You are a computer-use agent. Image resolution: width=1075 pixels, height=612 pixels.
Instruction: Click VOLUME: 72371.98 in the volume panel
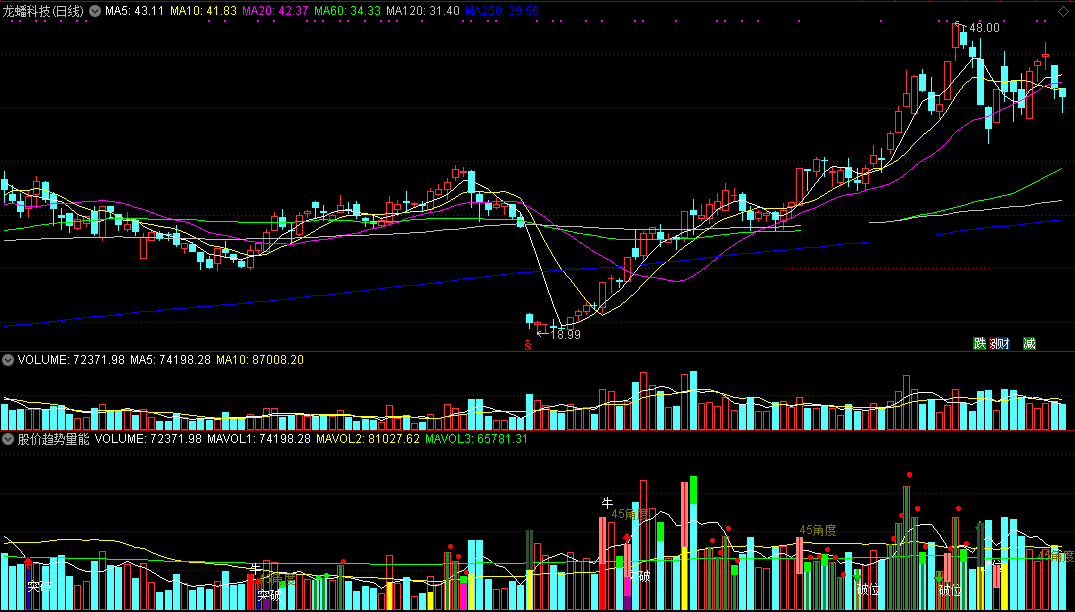(x=71, y=359)
